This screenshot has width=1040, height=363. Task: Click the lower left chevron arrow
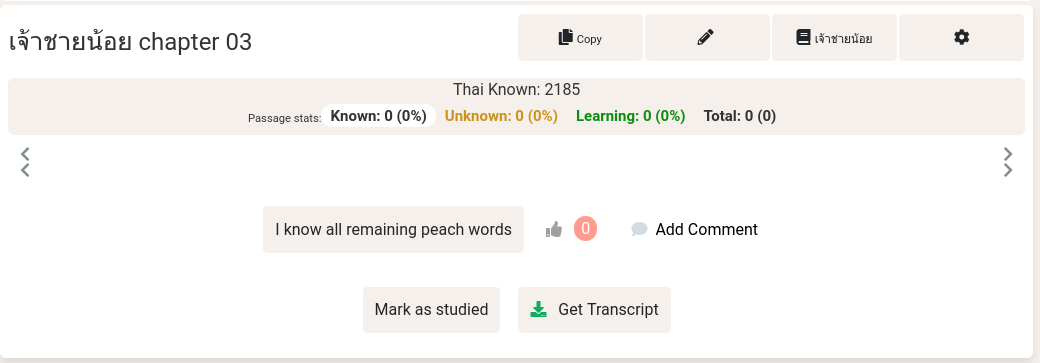25,171
